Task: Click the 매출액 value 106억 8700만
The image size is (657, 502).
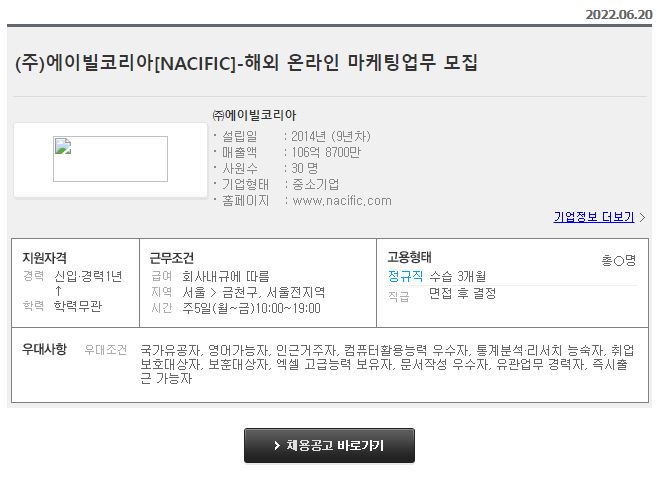Action: tap(326, 152)
